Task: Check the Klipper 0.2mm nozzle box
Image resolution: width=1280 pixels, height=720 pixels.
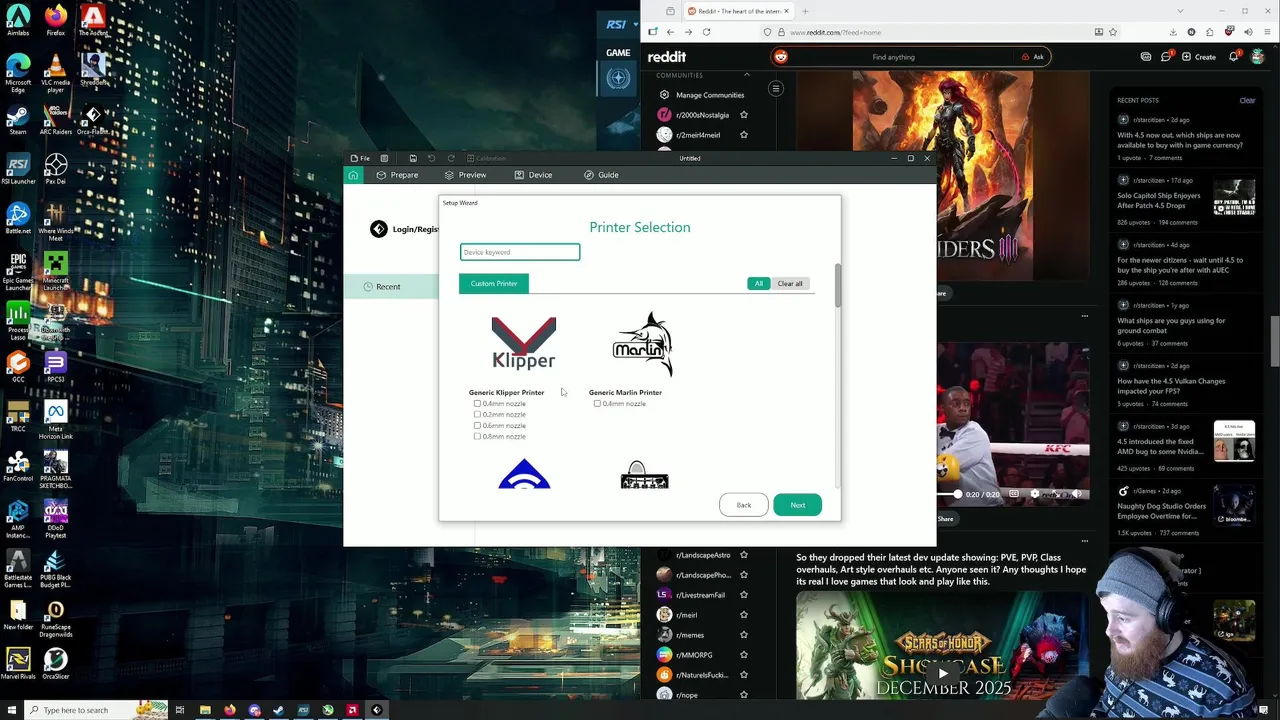Action: 477,415
